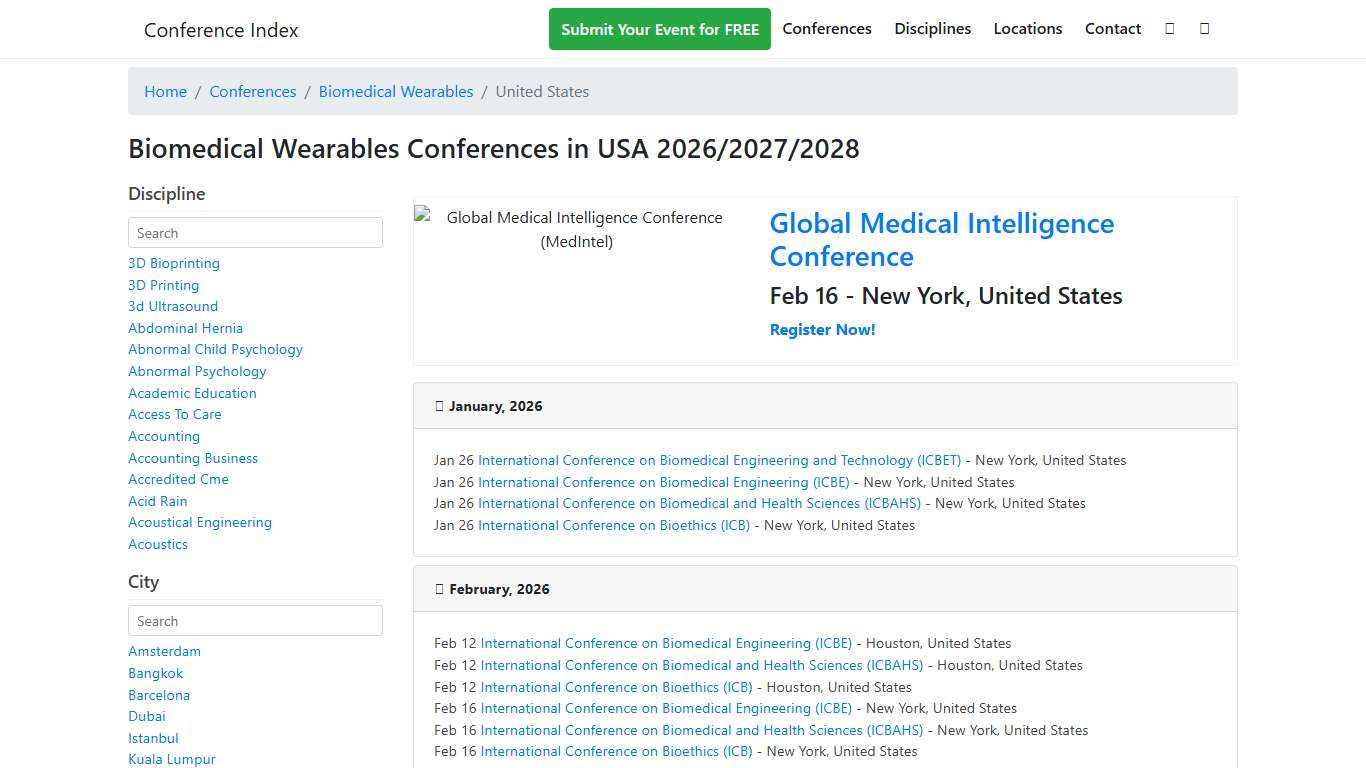Select the Acoustical Engineering discipline filter

tap(200, 522)
